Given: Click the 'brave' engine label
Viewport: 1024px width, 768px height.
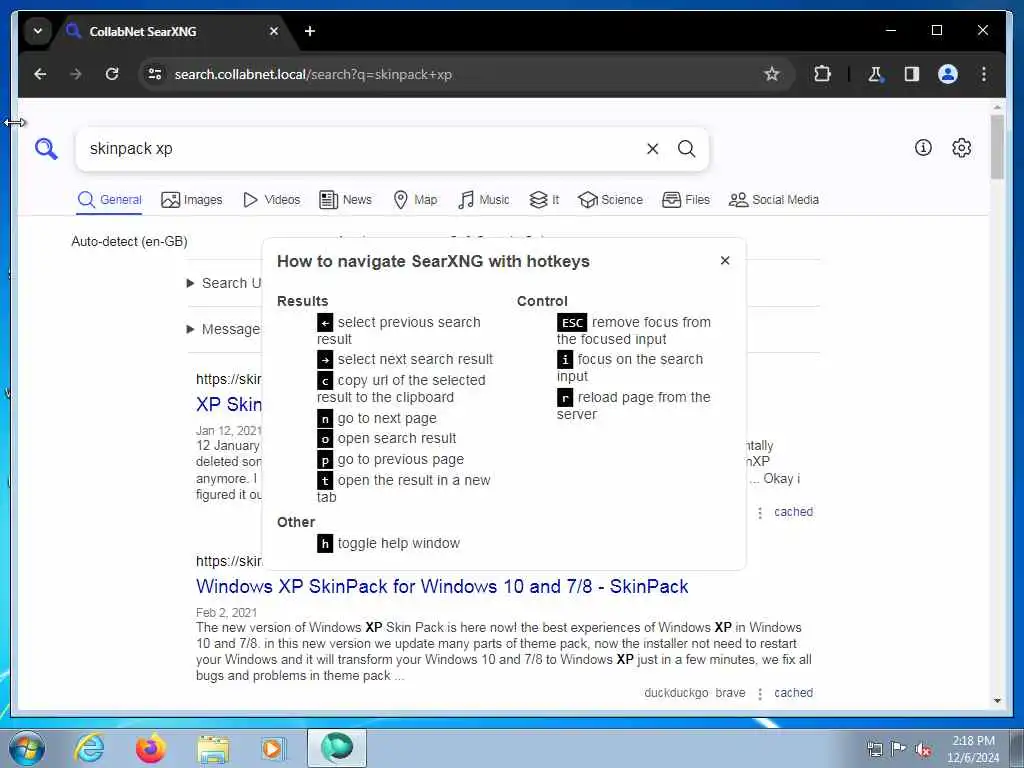Looking at the screenshot, I should (x=730, y=693).
